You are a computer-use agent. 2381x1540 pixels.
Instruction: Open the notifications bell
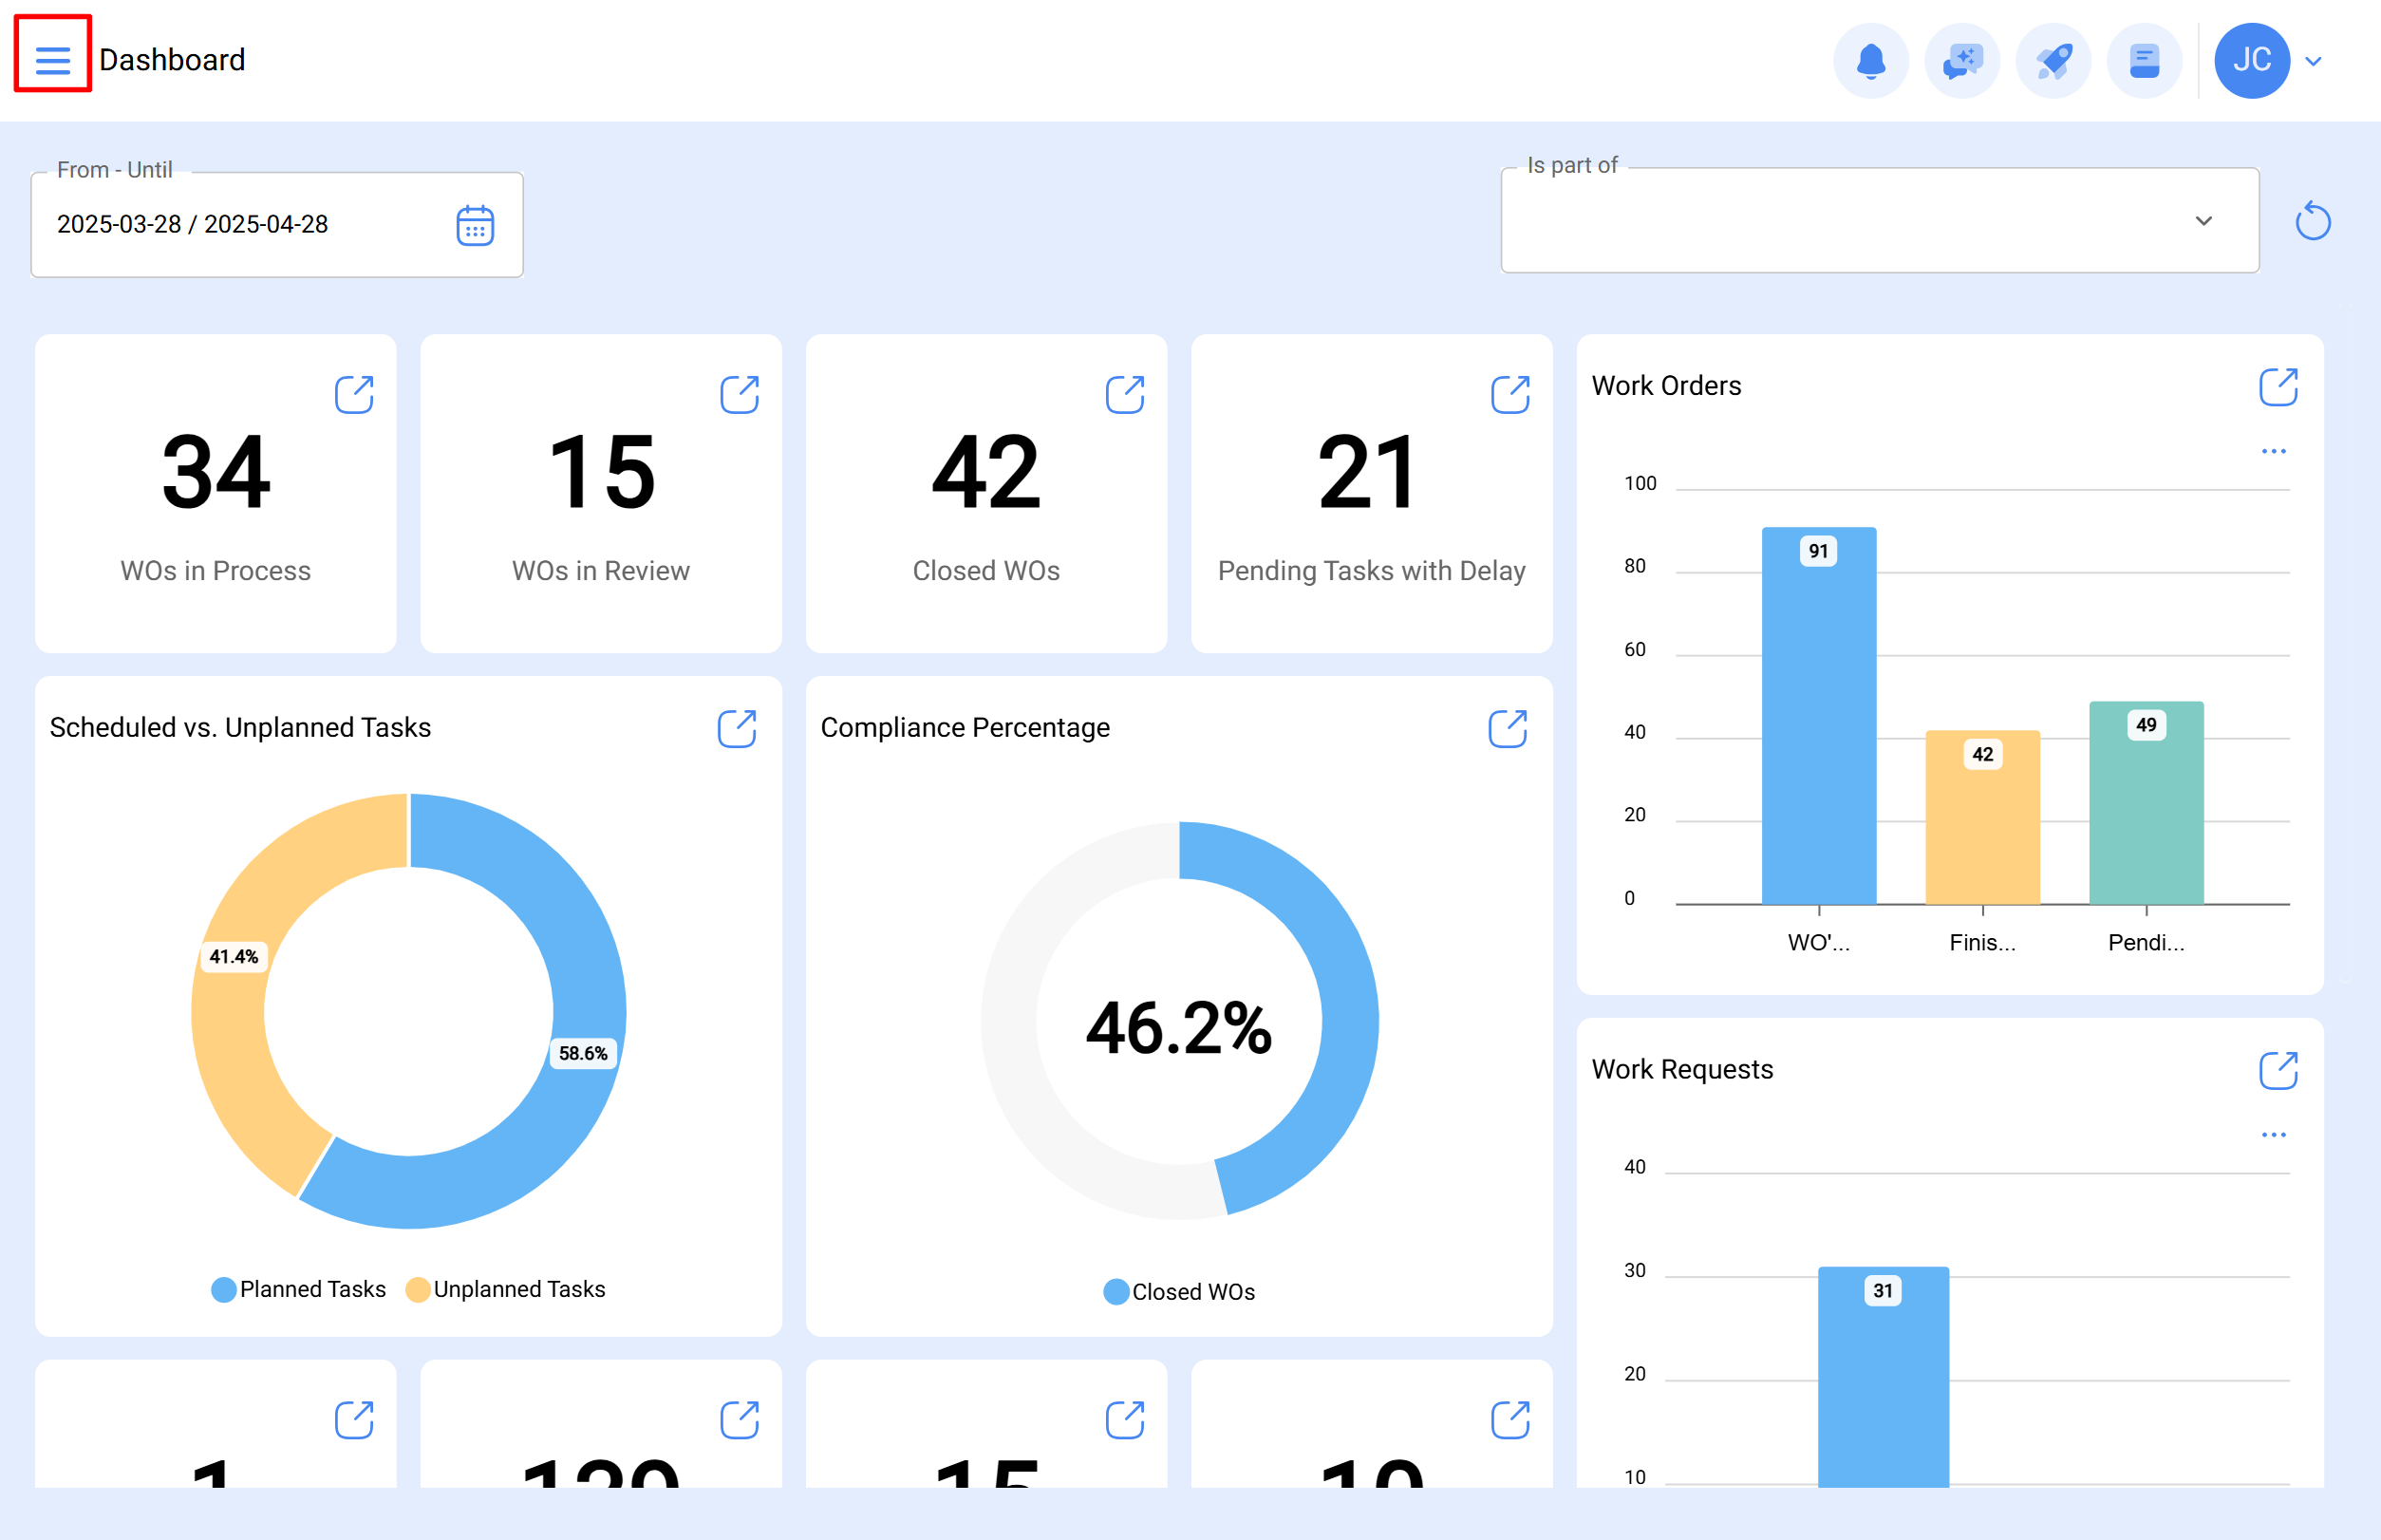pyautogui.click(x=1870, y=60)
